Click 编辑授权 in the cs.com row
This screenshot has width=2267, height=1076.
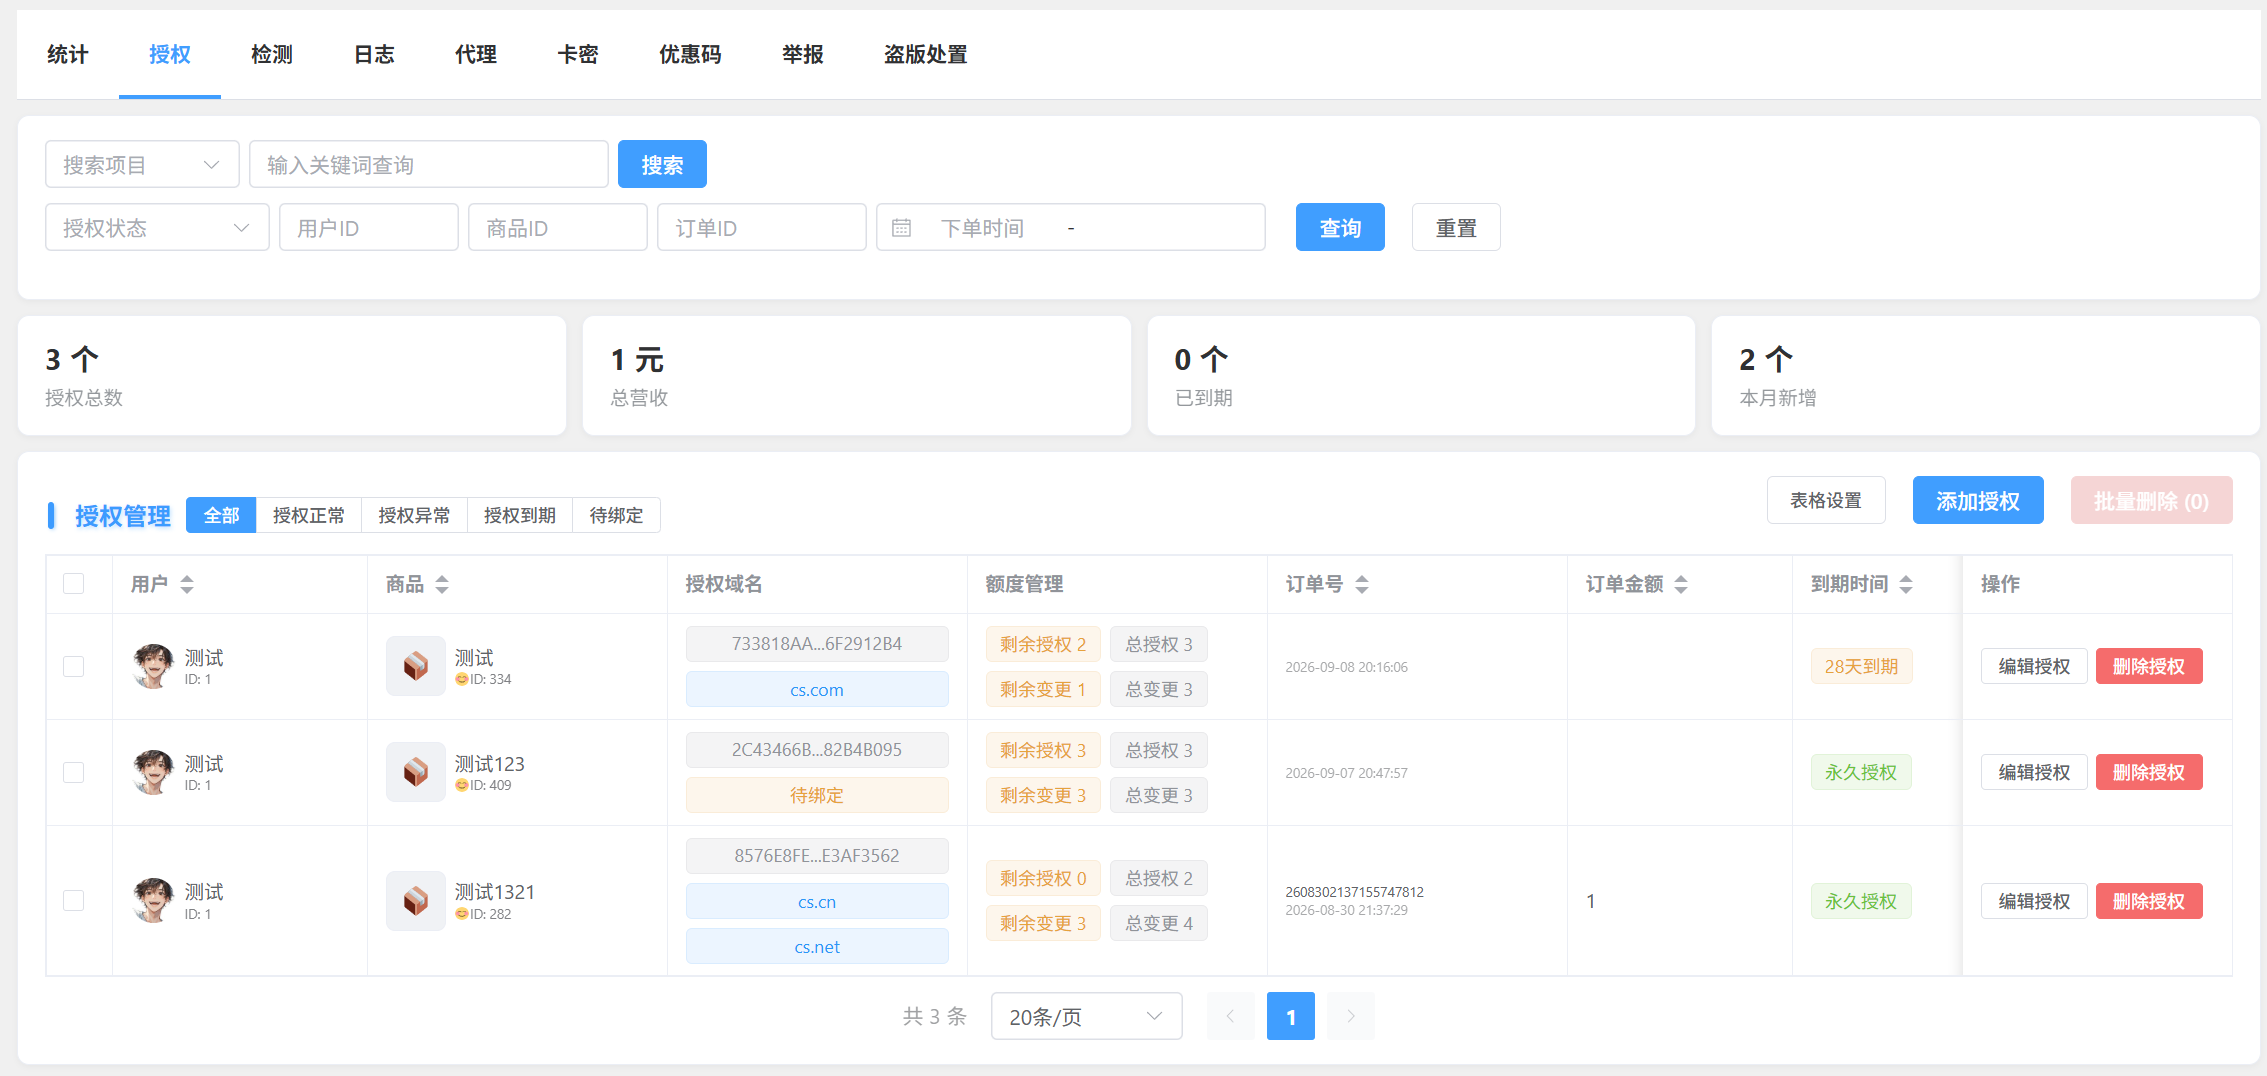coord(2034,666)
